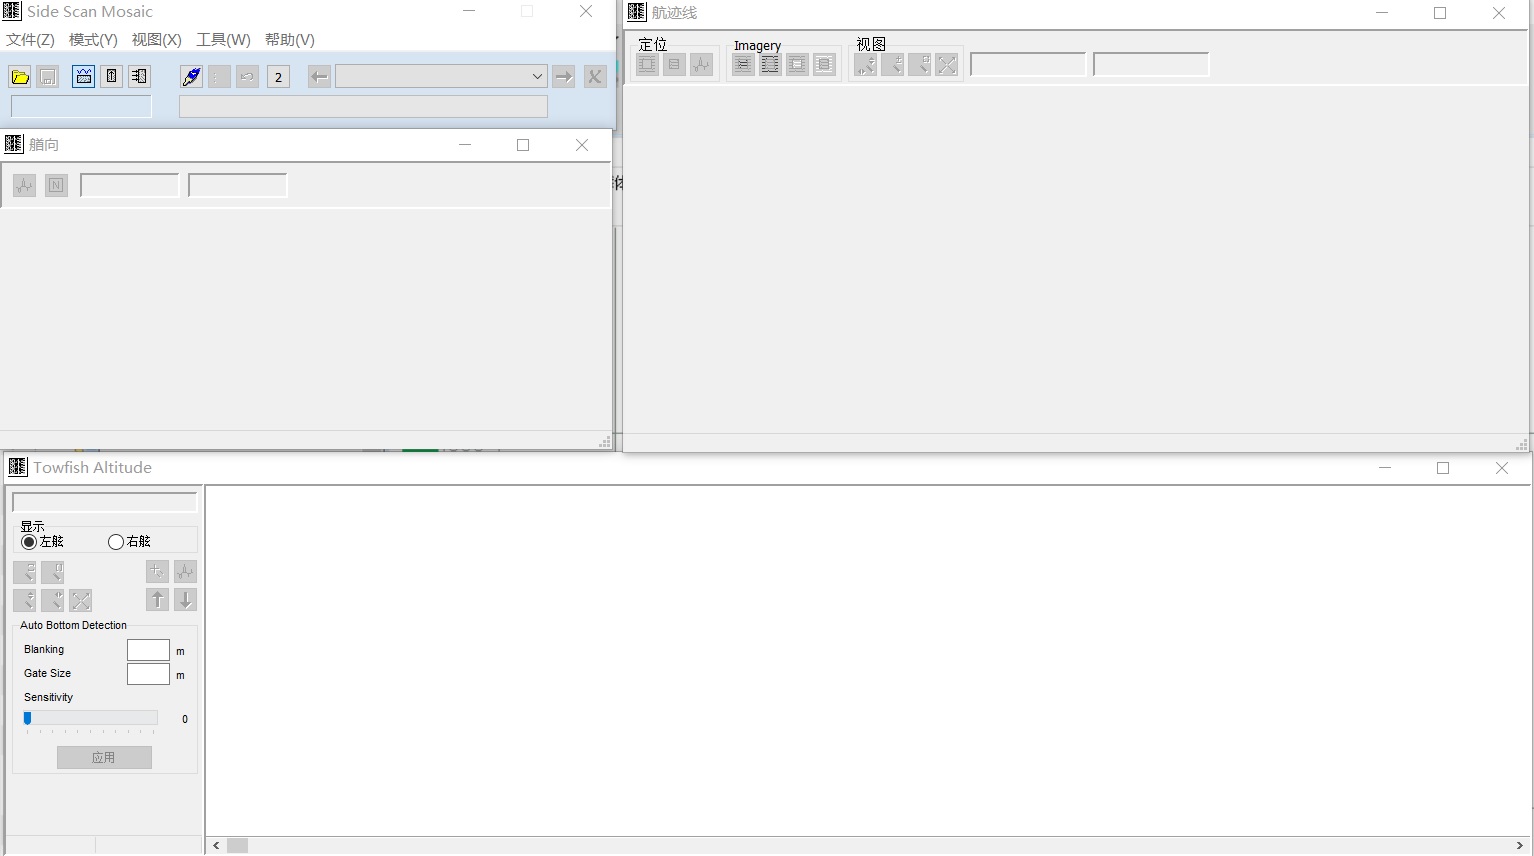Screen dimensions: 1534x856
Task: Select the 左舷 radio button
Action: click(x=29, y=542)
